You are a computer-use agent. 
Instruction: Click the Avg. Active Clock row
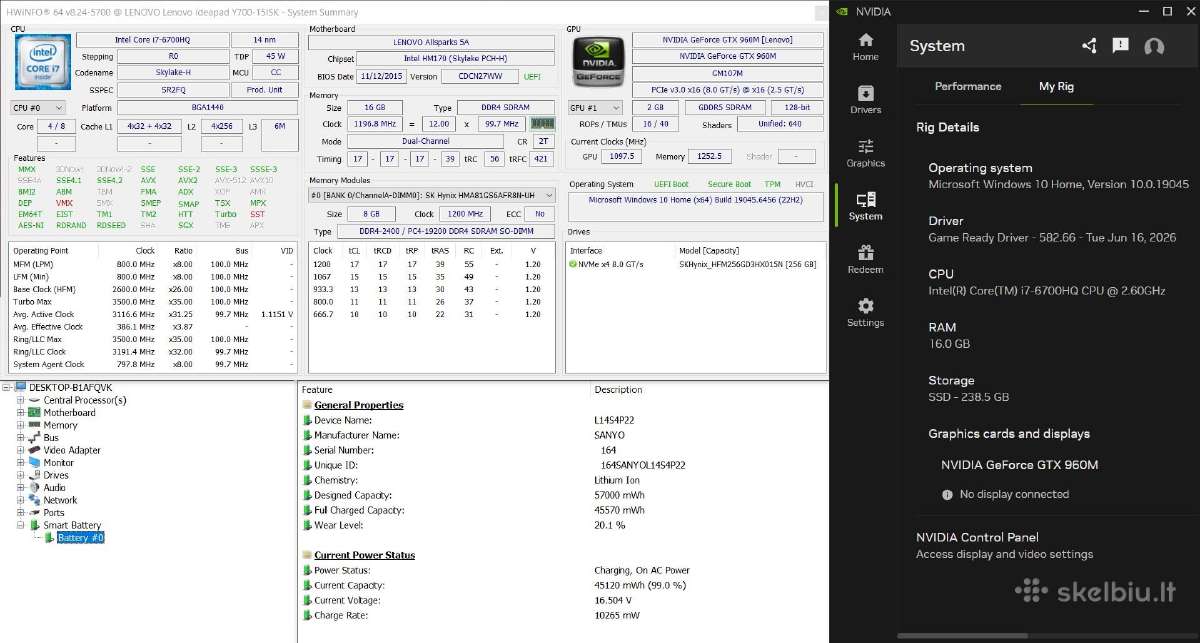[153, 314]
